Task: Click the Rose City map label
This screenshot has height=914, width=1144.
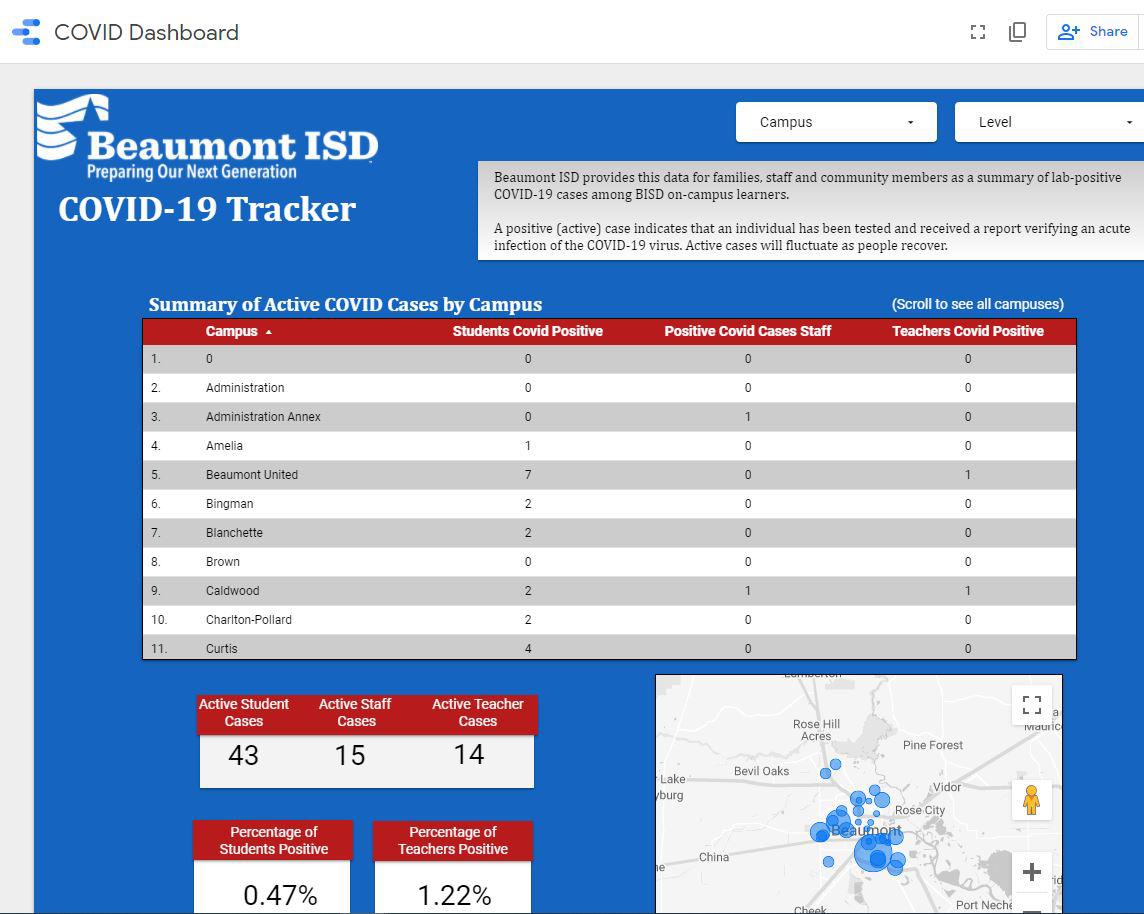Action: 919,810
